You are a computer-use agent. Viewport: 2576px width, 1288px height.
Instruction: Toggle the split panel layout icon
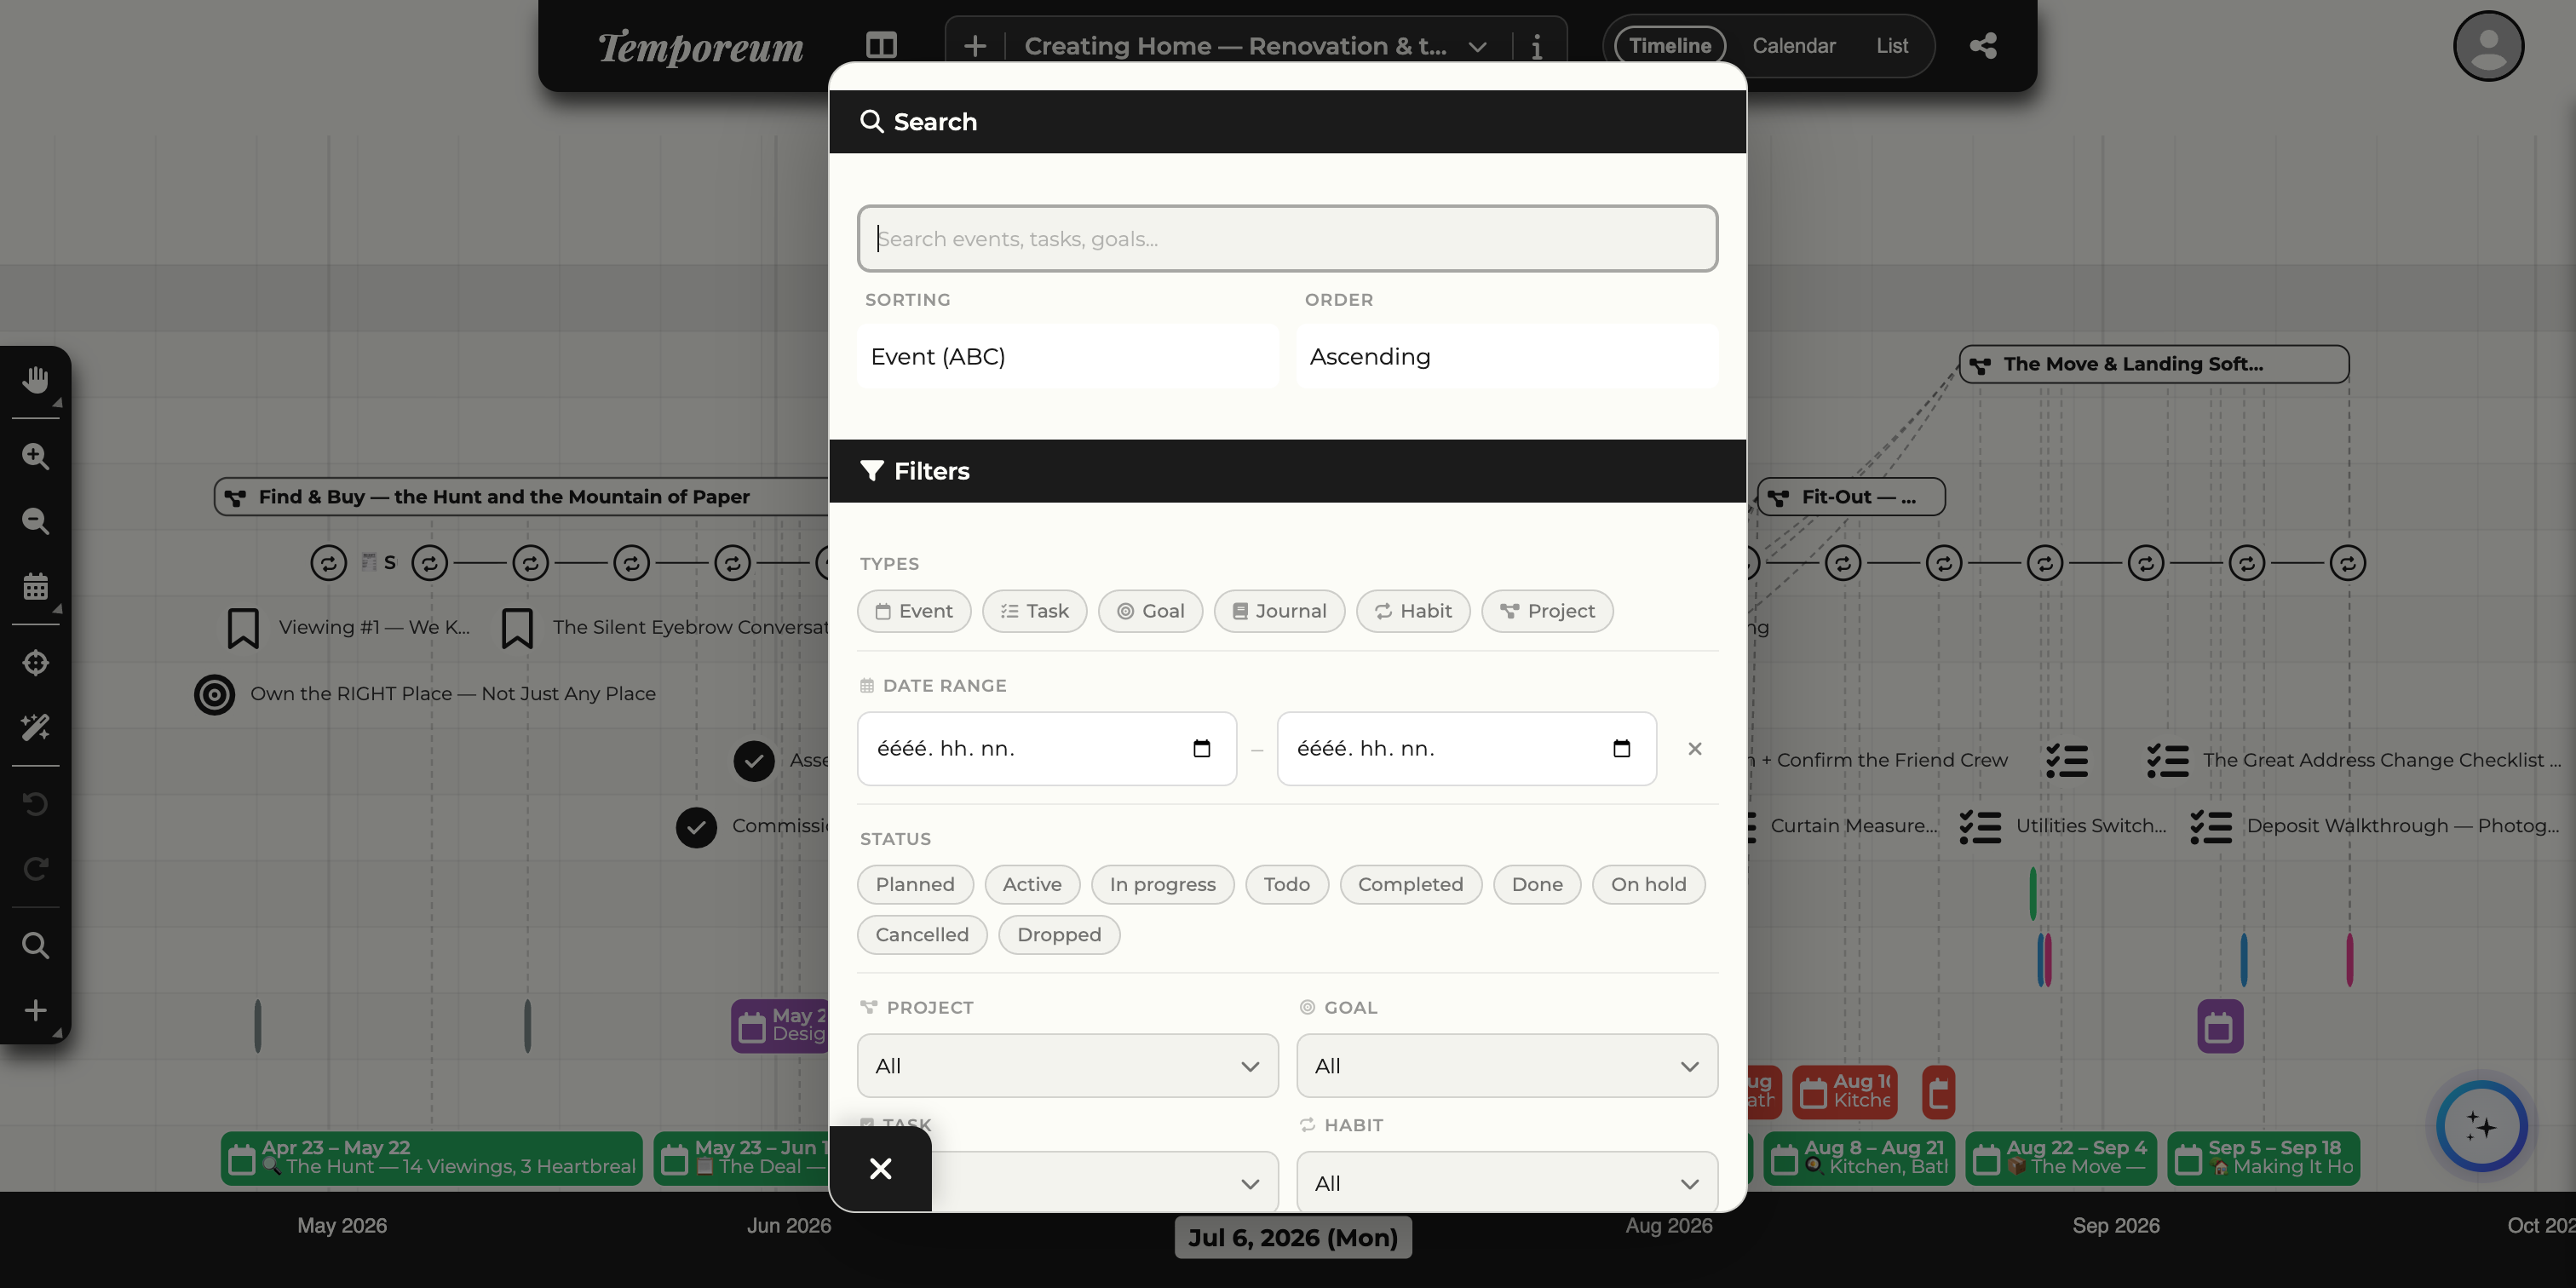pos(881,46)
